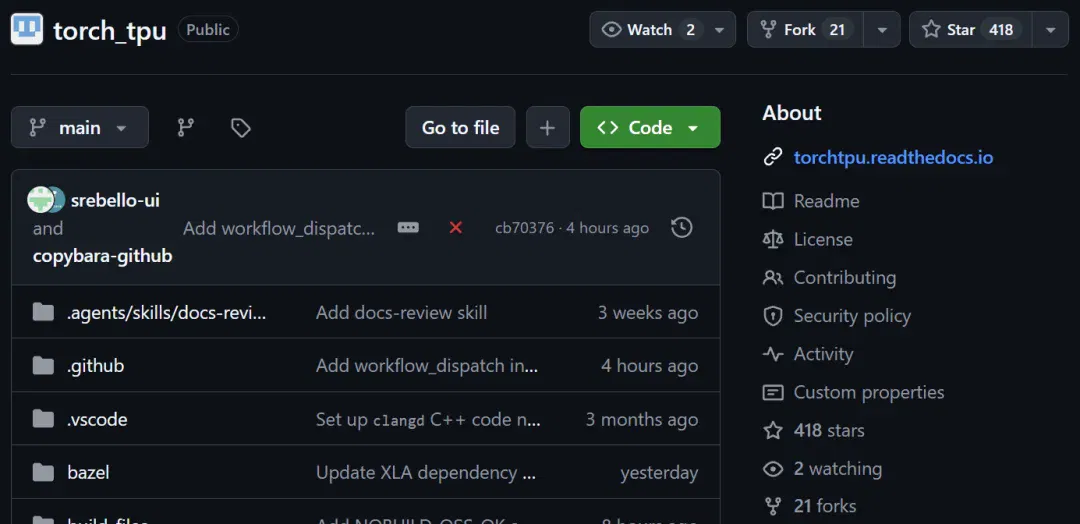Screen dimensions: 1080x524
Task: Click the plus Add file button
Action: 548,127
